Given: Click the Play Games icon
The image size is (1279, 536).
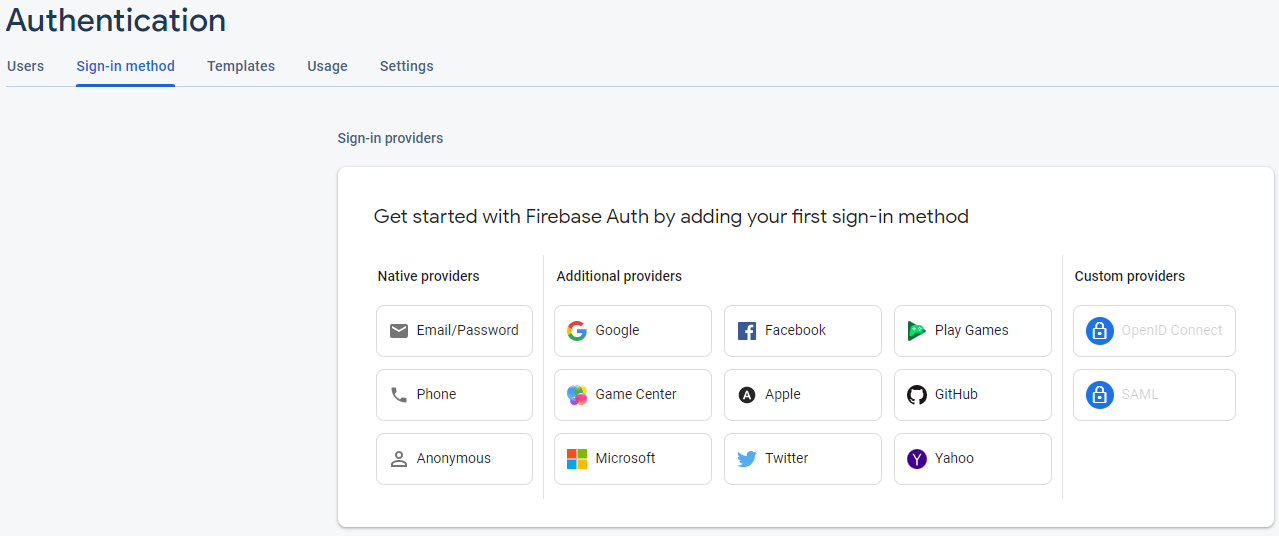Looking at the screenshot, I should coord(916,331).
